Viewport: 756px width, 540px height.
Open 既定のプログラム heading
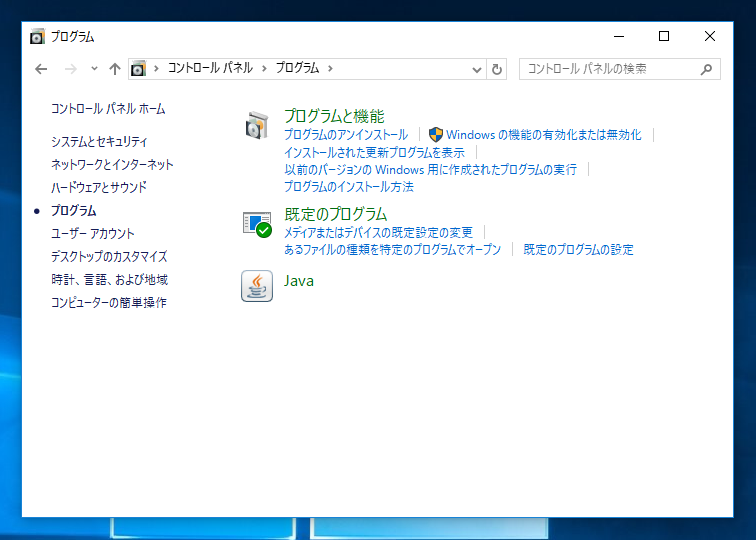(x=336, y=214)
